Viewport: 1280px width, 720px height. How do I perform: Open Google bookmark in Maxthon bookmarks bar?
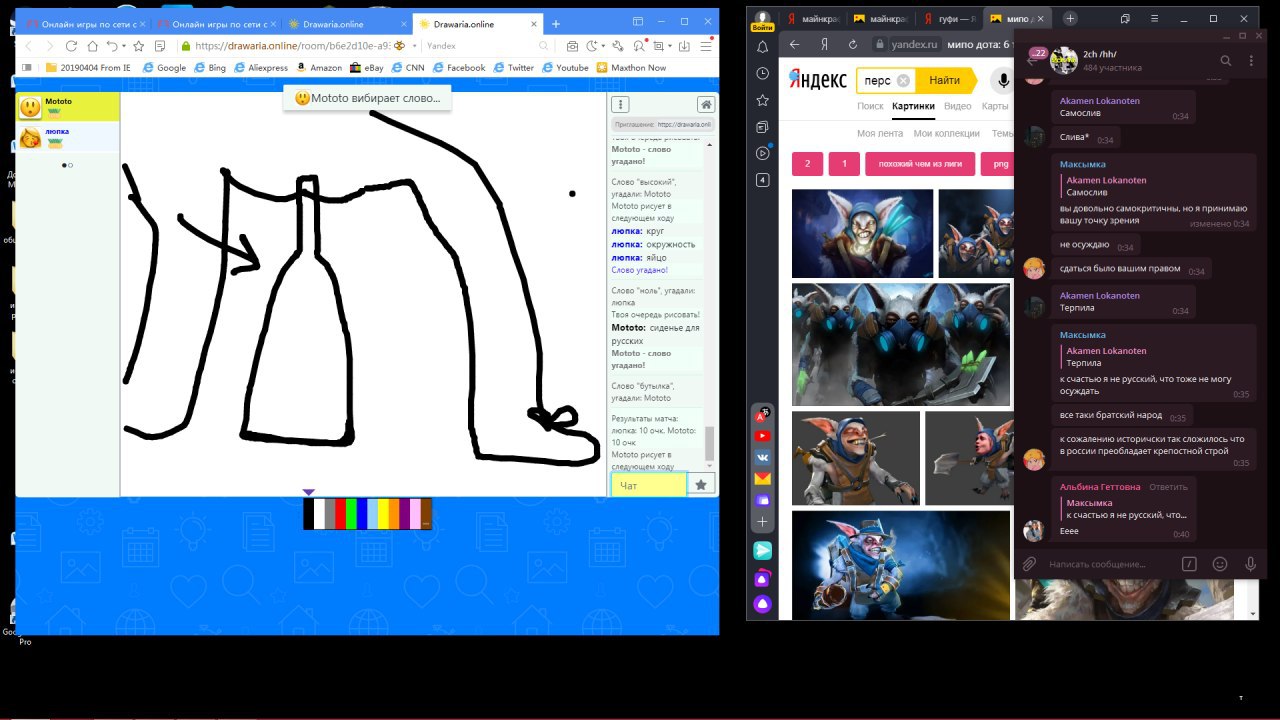coord(165,68)
